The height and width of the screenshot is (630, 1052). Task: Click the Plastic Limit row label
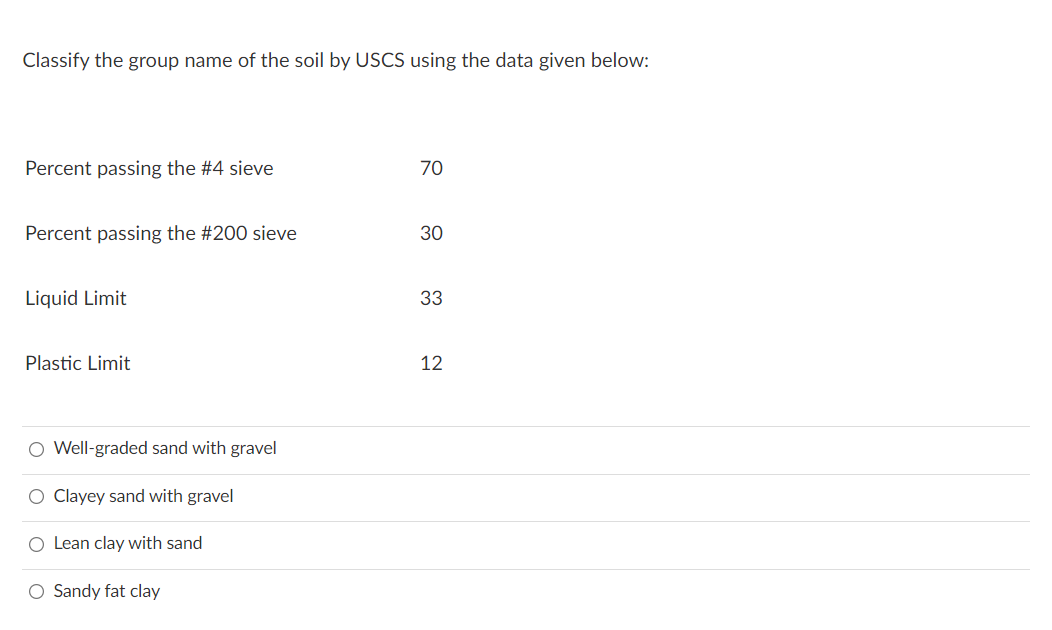78,363
